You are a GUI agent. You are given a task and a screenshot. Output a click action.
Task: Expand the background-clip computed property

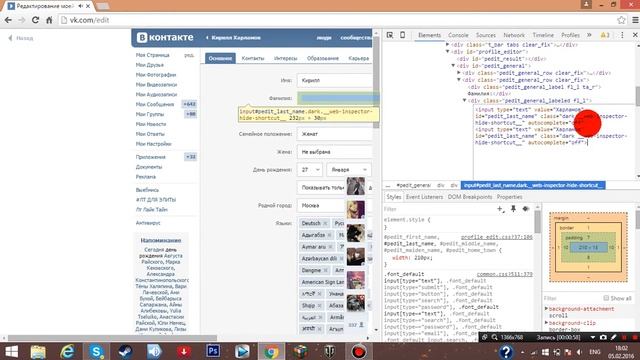coord(547,323)
